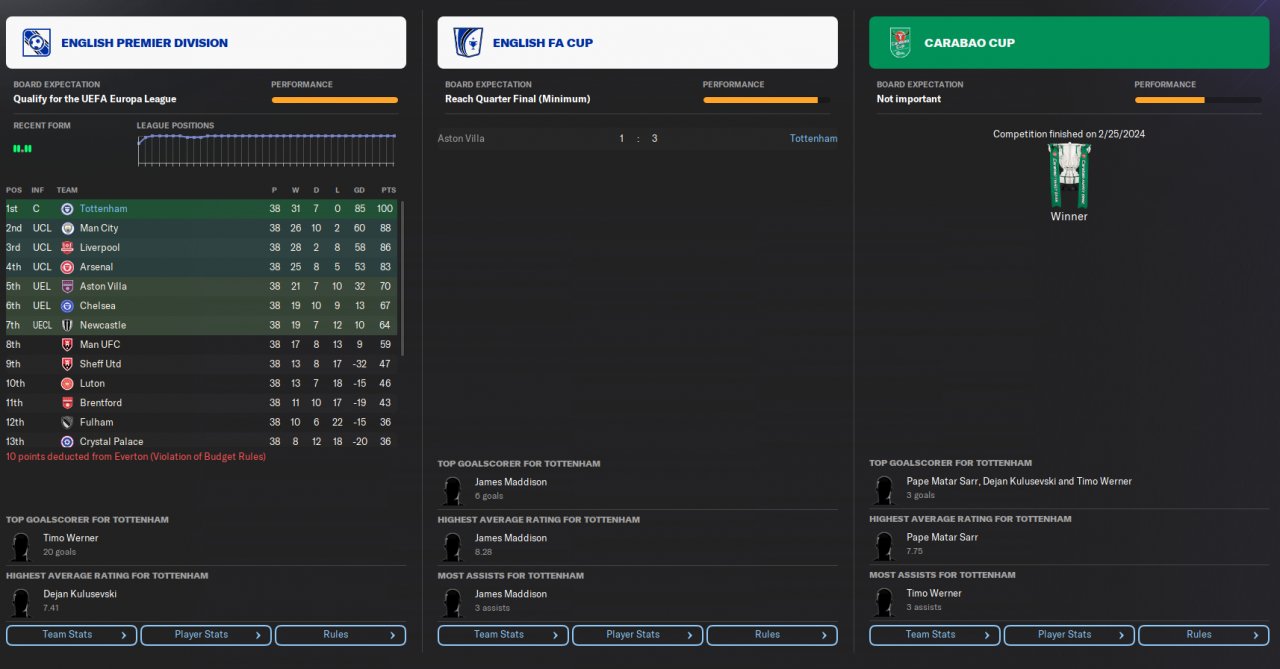Click the Man City club badge
The image size is (1280, 669).
click(67, 228)
